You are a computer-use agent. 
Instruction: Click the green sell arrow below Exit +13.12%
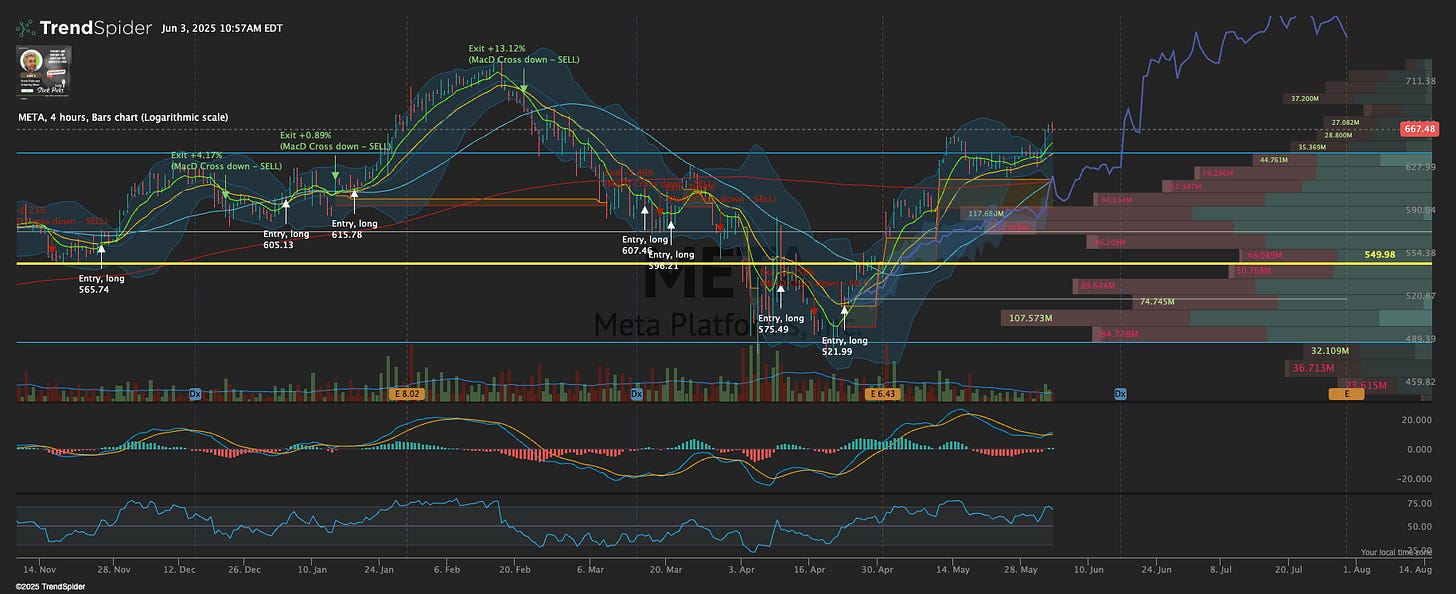pyautogui.click(x=523, y=90)
